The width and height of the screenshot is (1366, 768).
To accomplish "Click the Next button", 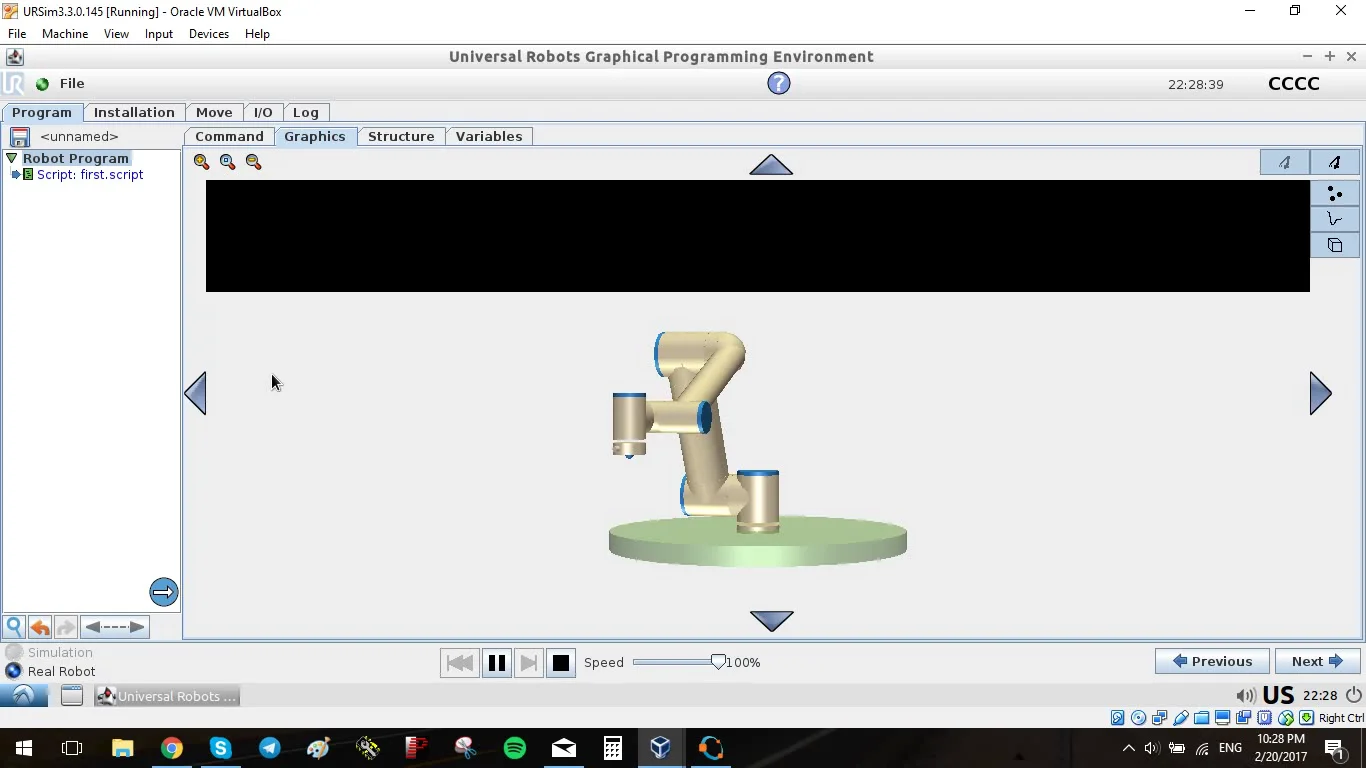I will point(1317,661).
